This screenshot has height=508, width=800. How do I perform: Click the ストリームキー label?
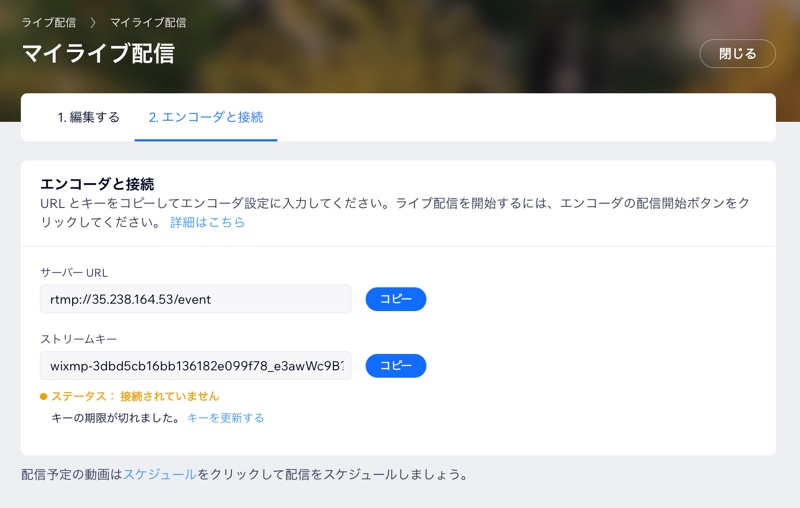(79, 340)
